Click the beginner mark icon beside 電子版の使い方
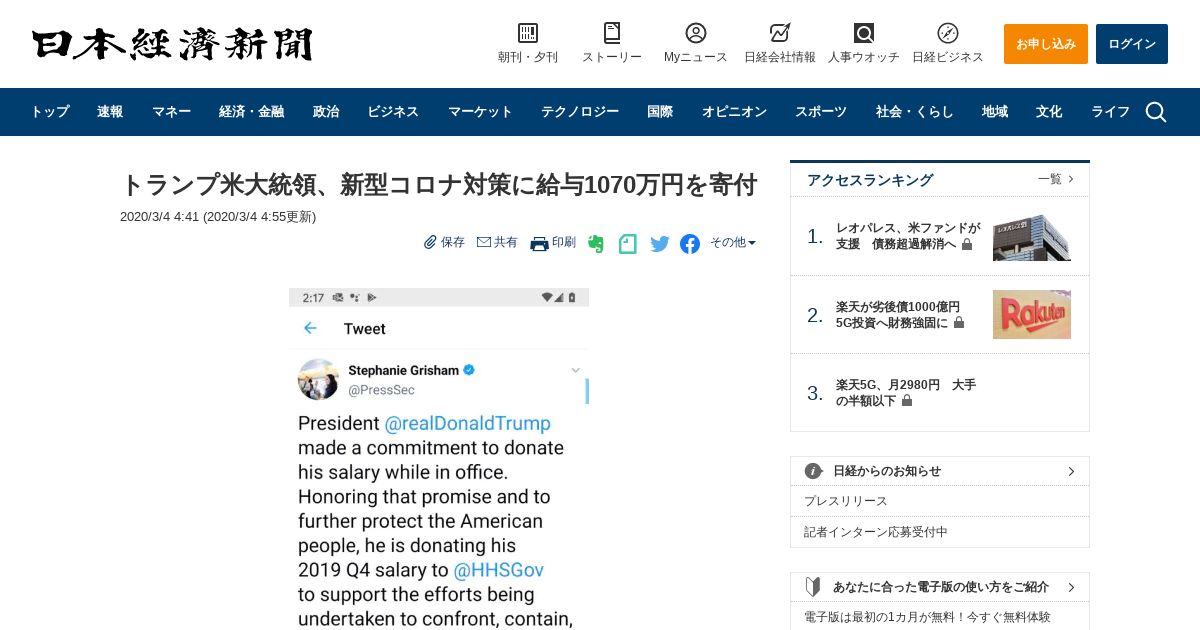Image resolution: width=1200 pixels, height=630 pixels. click(814, 587)
